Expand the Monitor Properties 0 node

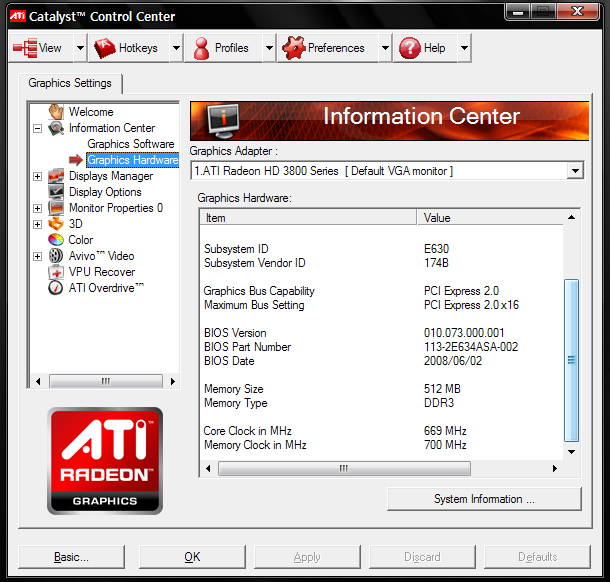coord(37,208)
